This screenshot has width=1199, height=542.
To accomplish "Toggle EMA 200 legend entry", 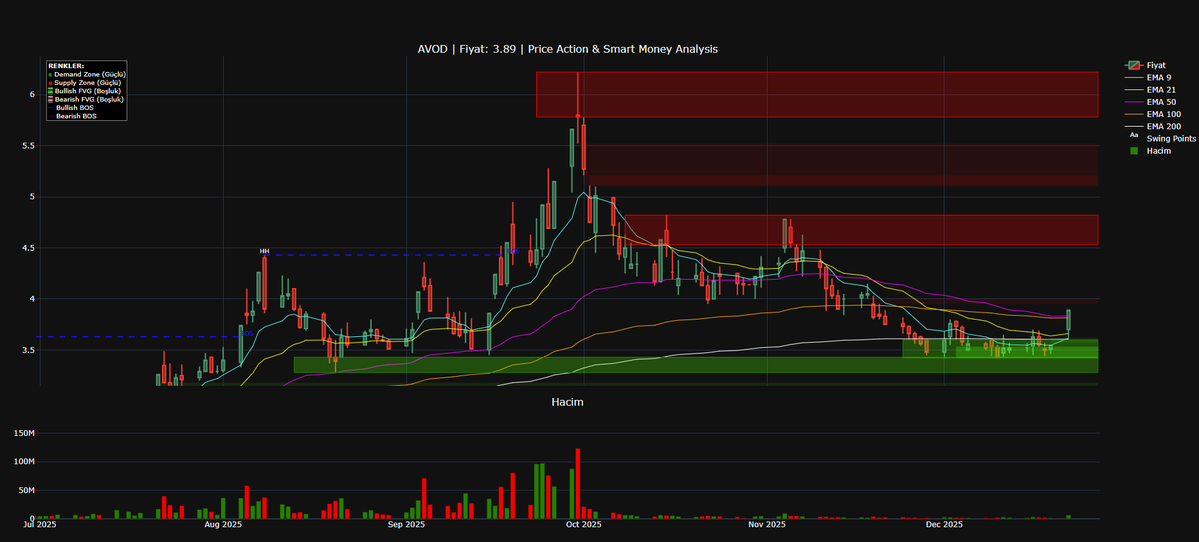I will coord(1152,126).
